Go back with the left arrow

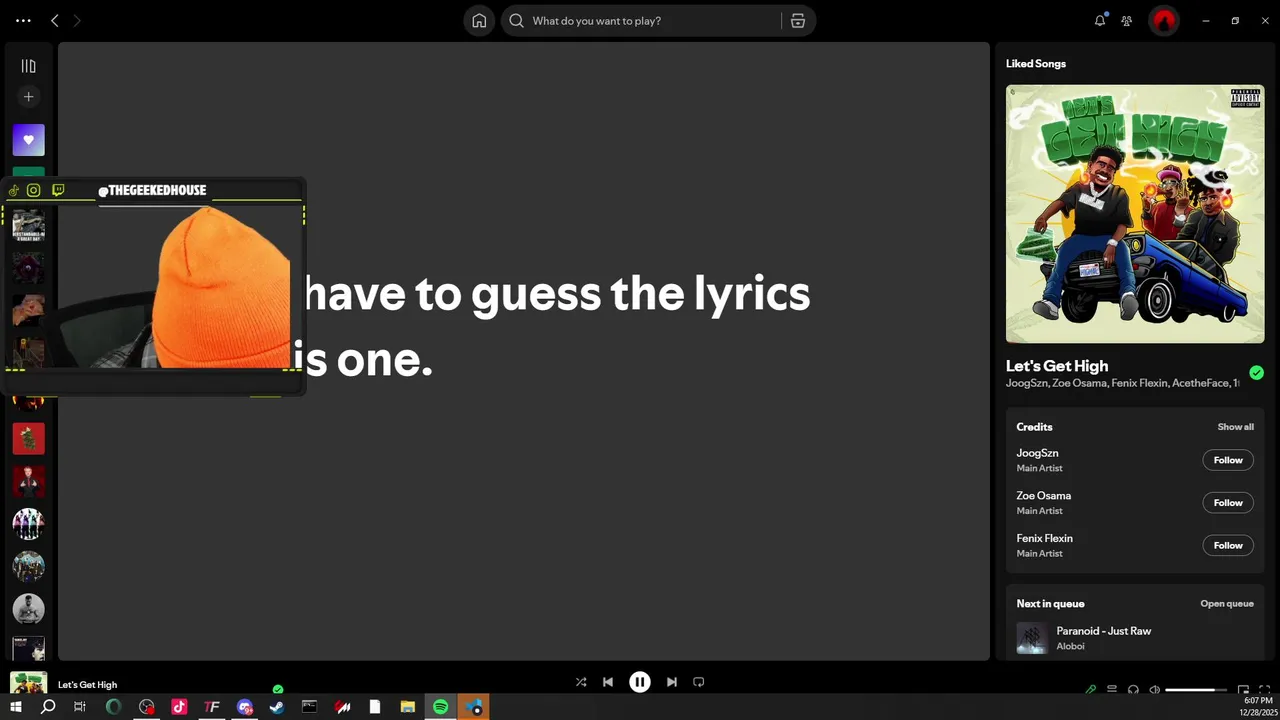point(55,20)
